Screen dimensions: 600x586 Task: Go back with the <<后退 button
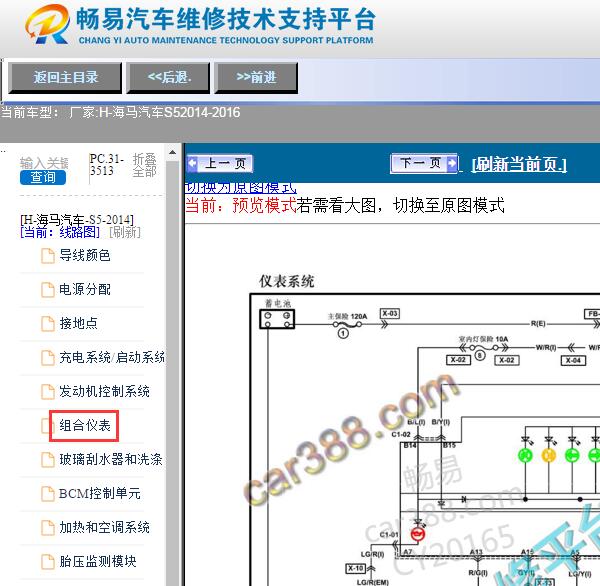[168, 78]
